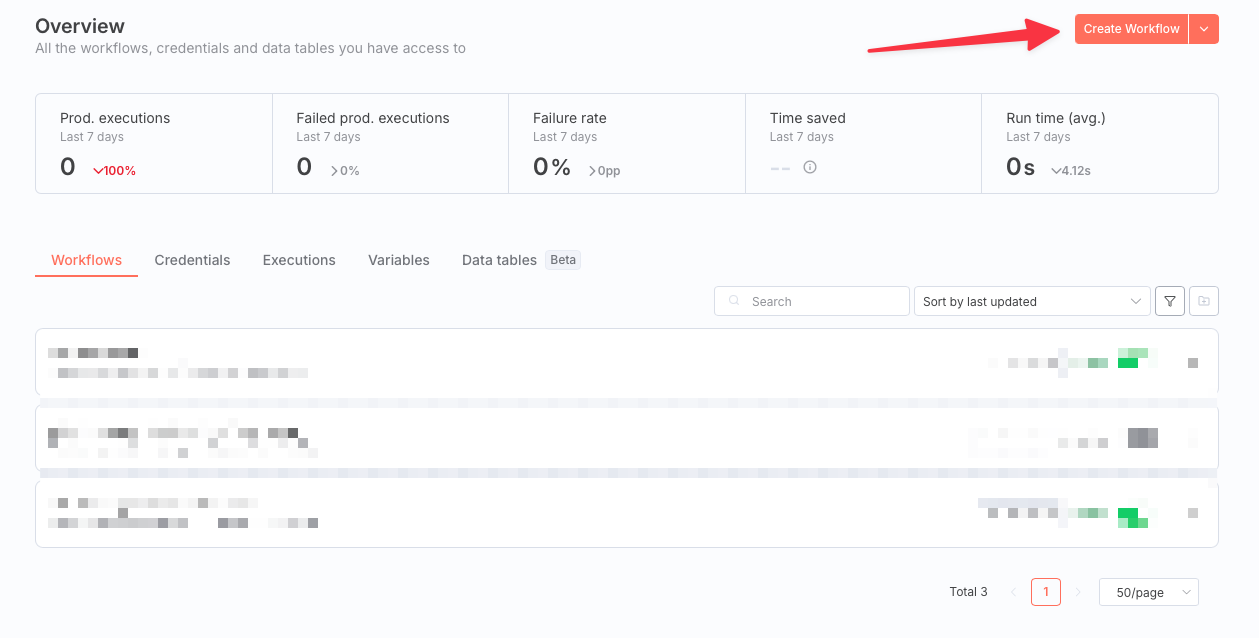Screen dimensions: 1259x638
Task: Click the add folder icon
Action: [x=1204, y=301]
